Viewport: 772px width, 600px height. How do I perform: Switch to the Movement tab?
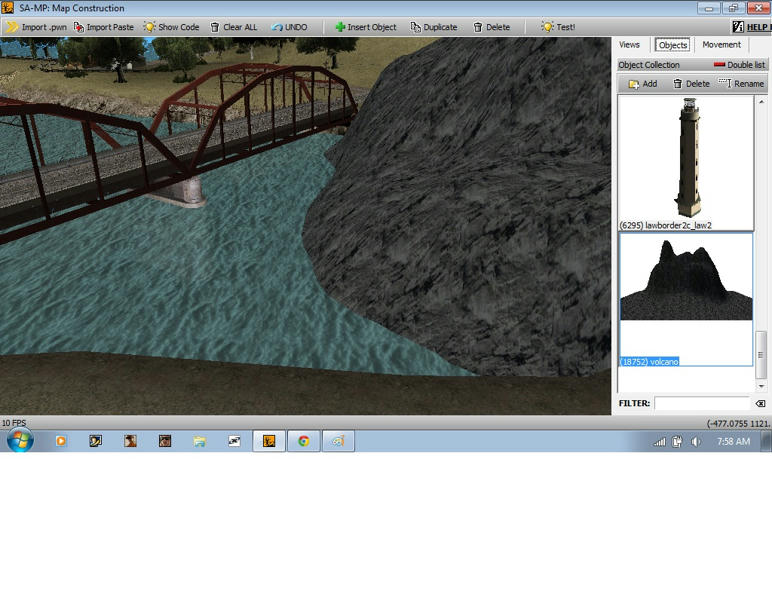point(721,45)
